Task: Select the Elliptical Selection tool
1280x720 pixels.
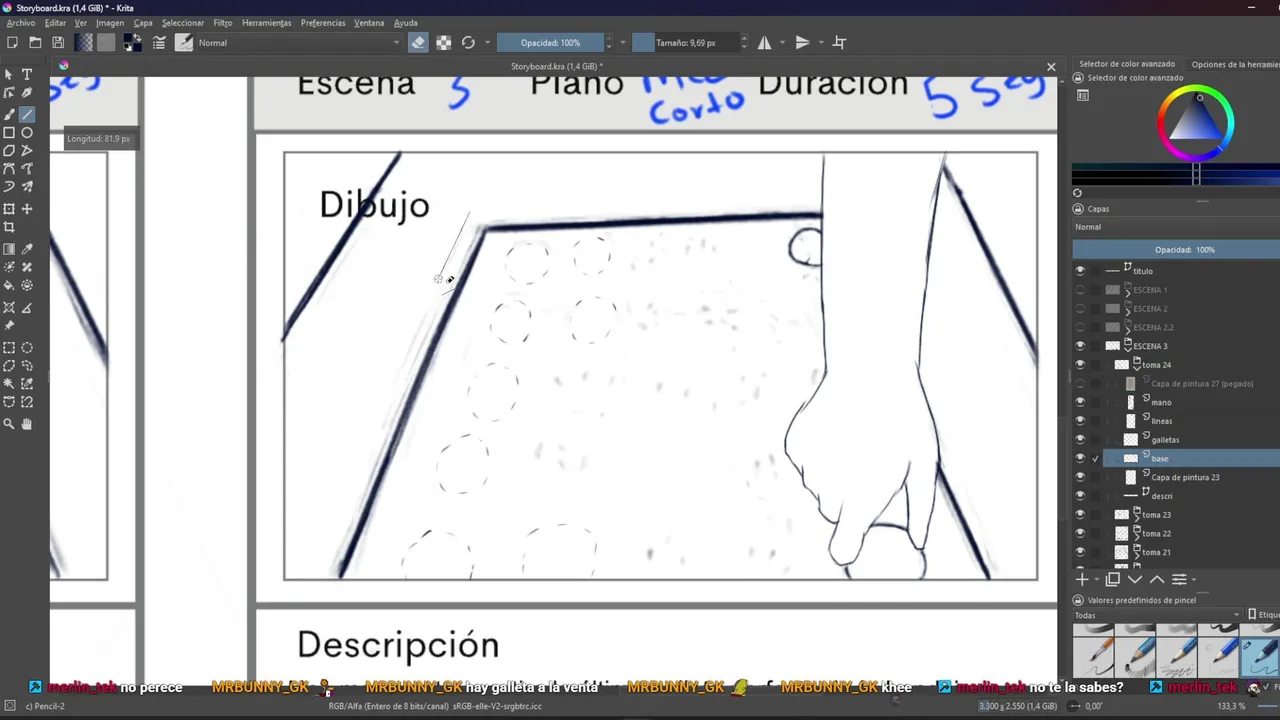Action: [x=27, y=347]
